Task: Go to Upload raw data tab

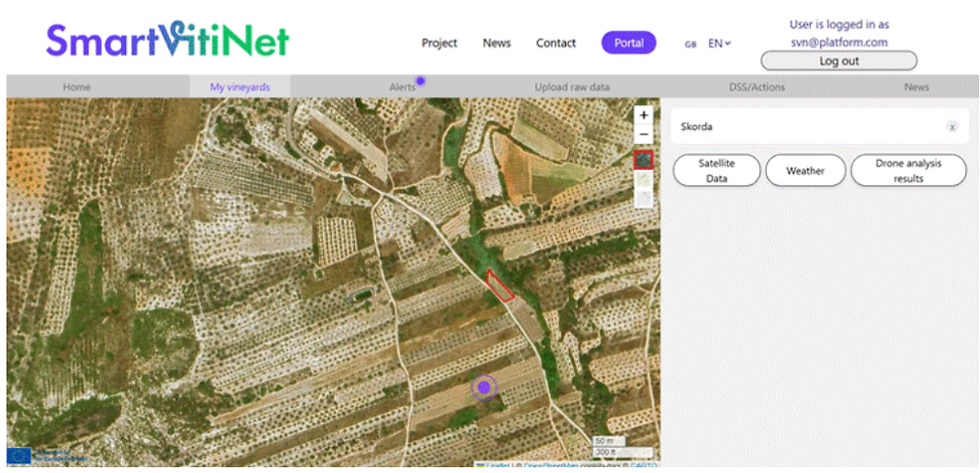Action: 572,87
